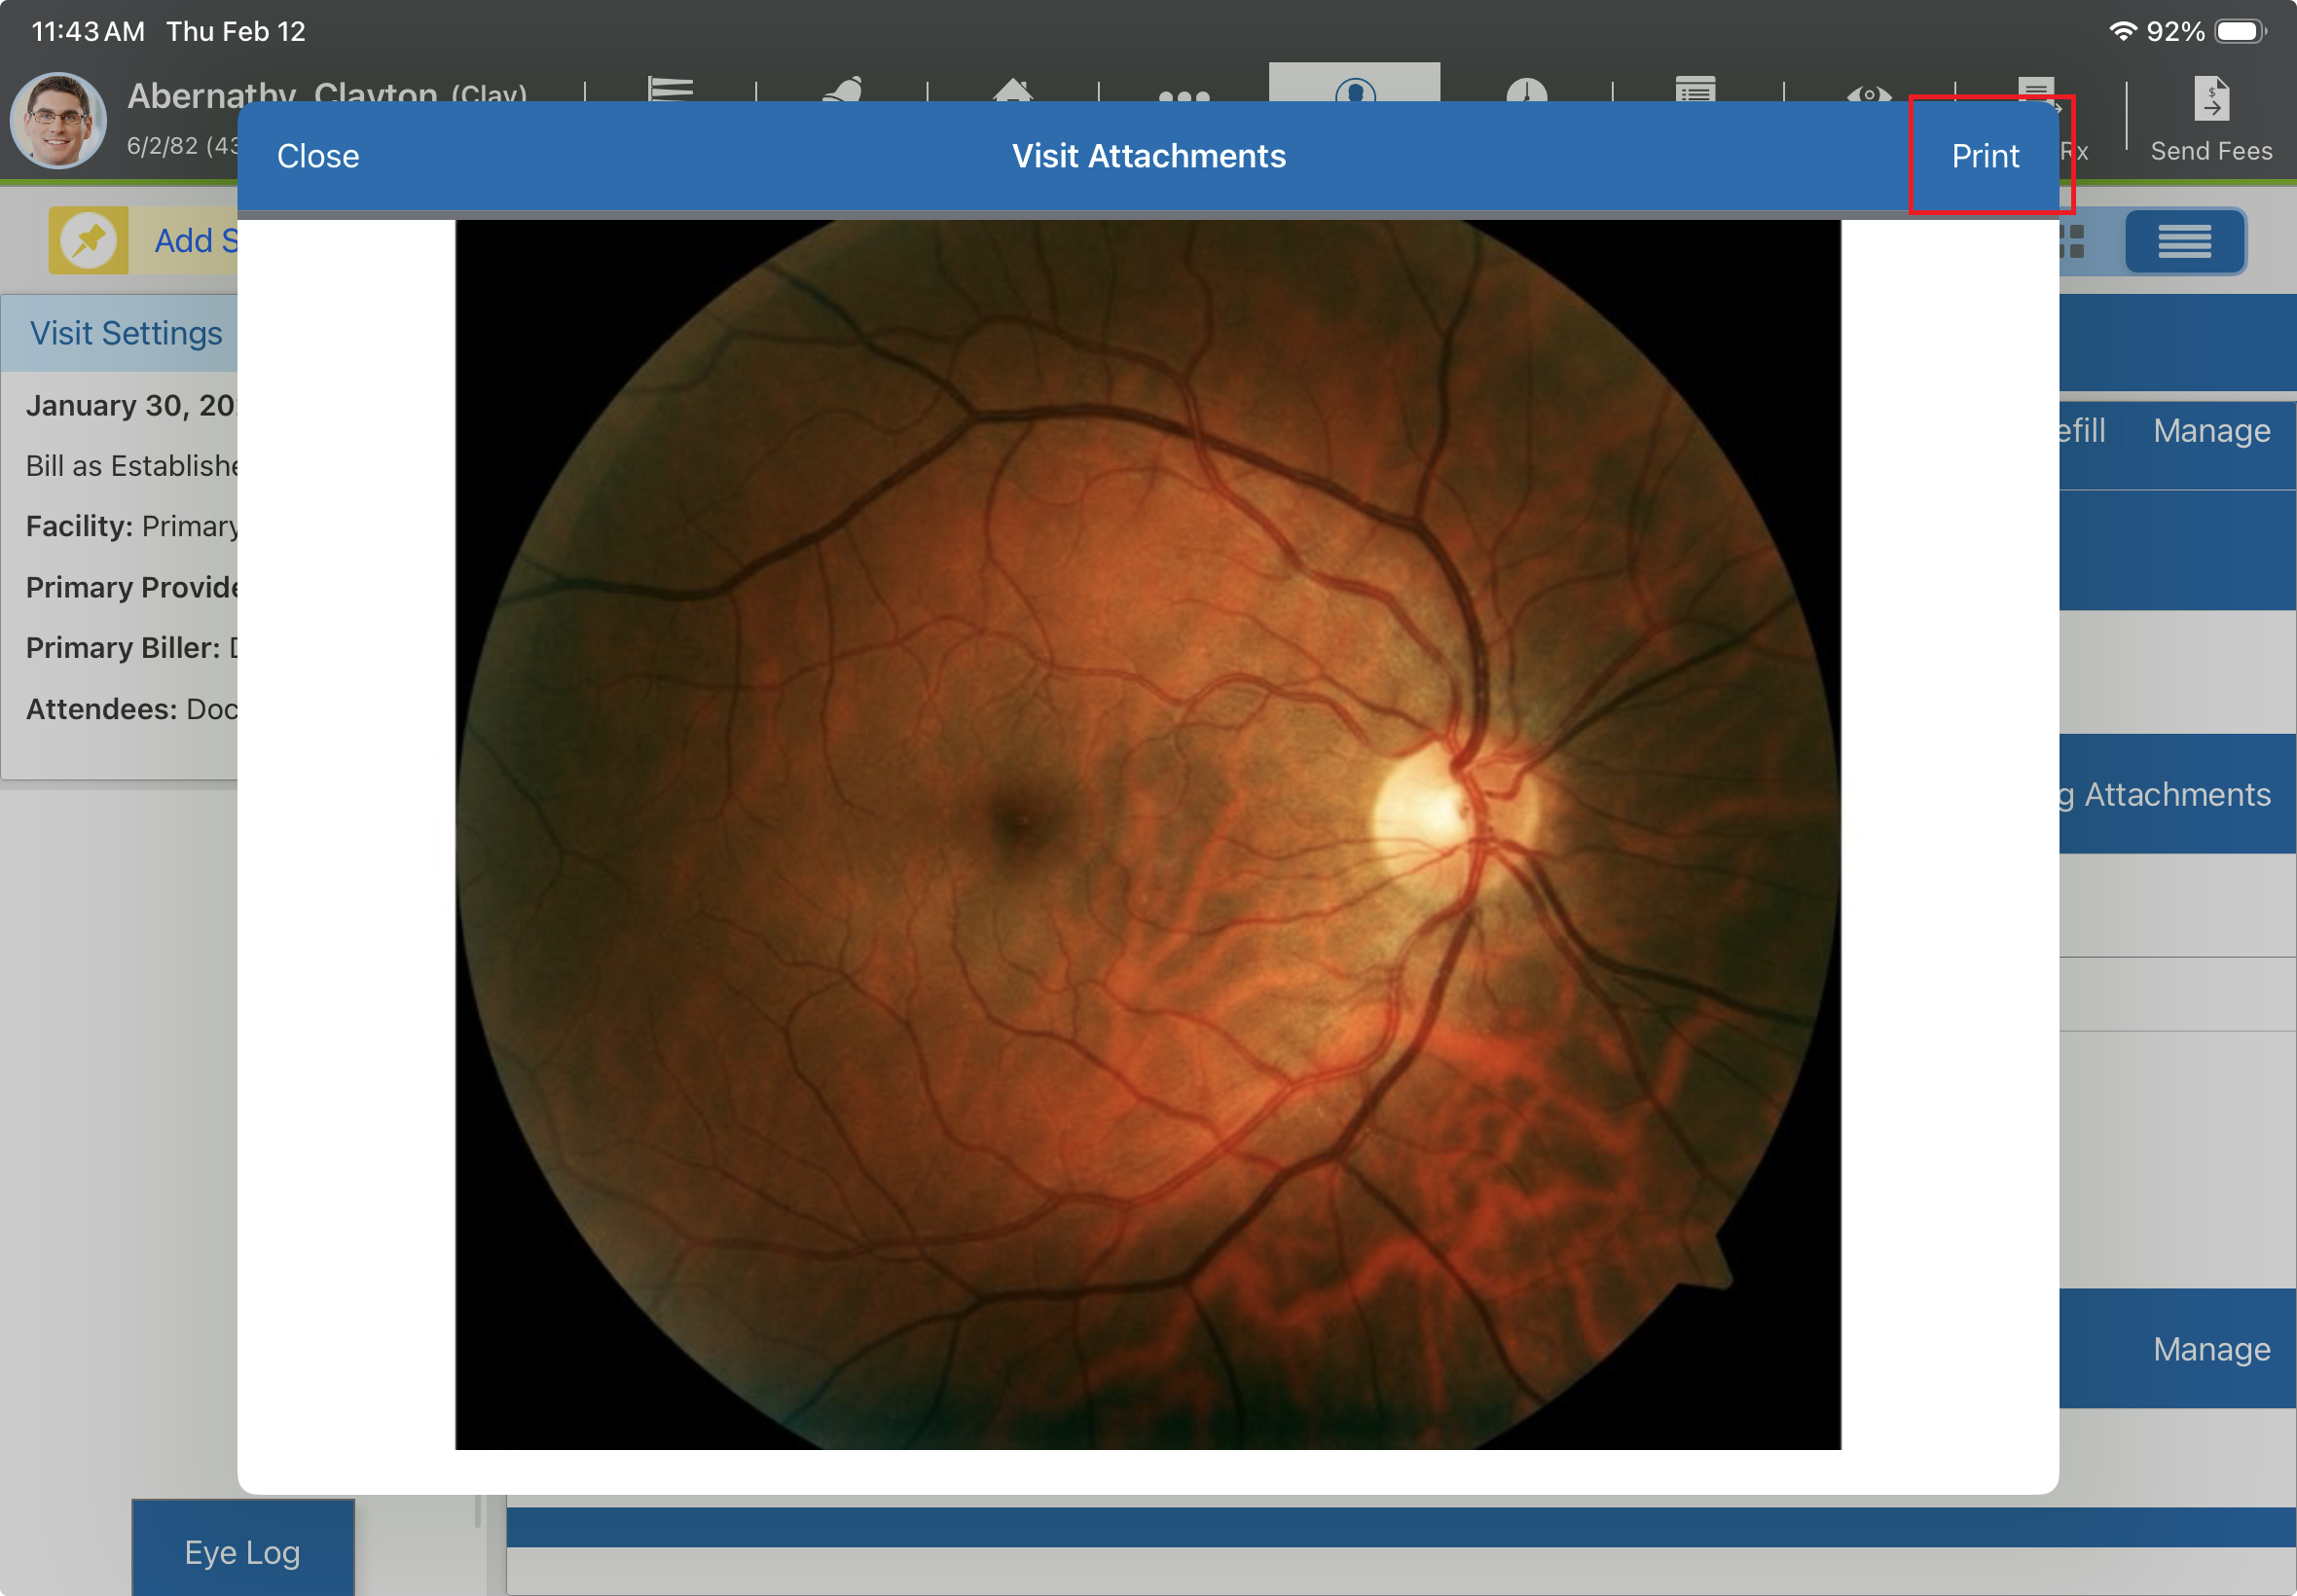Select the highlighted person visit tab
Image resolution: width=2297 pixels, height=1596 pixels.
pyautogui.click(x=1354, y=86)
